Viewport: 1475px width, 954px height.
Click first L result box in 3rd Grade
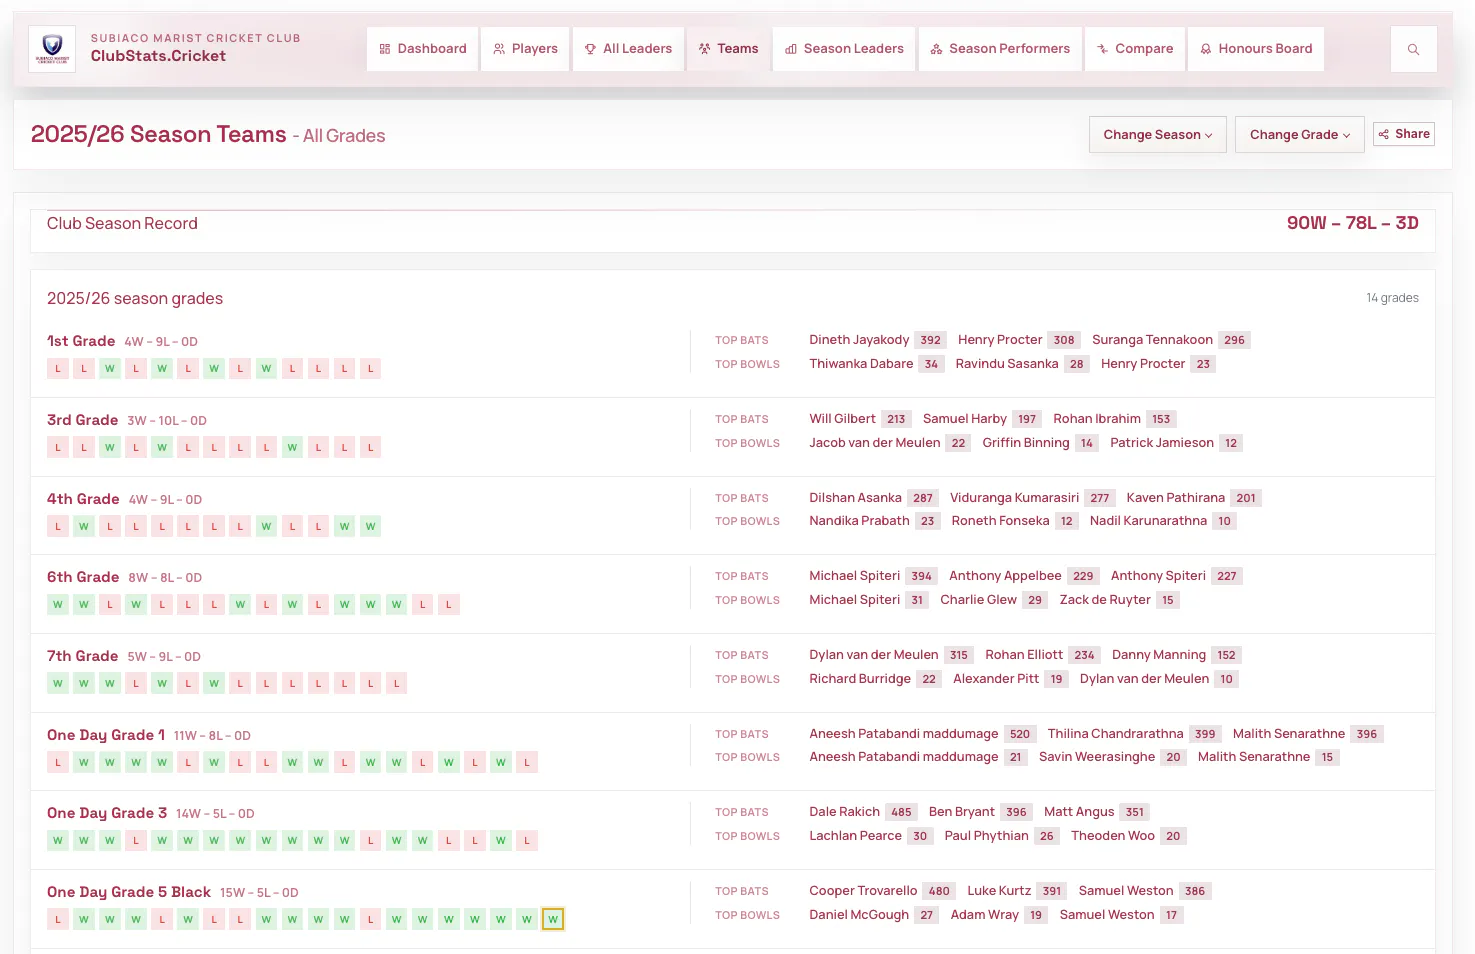pos(58,447)
